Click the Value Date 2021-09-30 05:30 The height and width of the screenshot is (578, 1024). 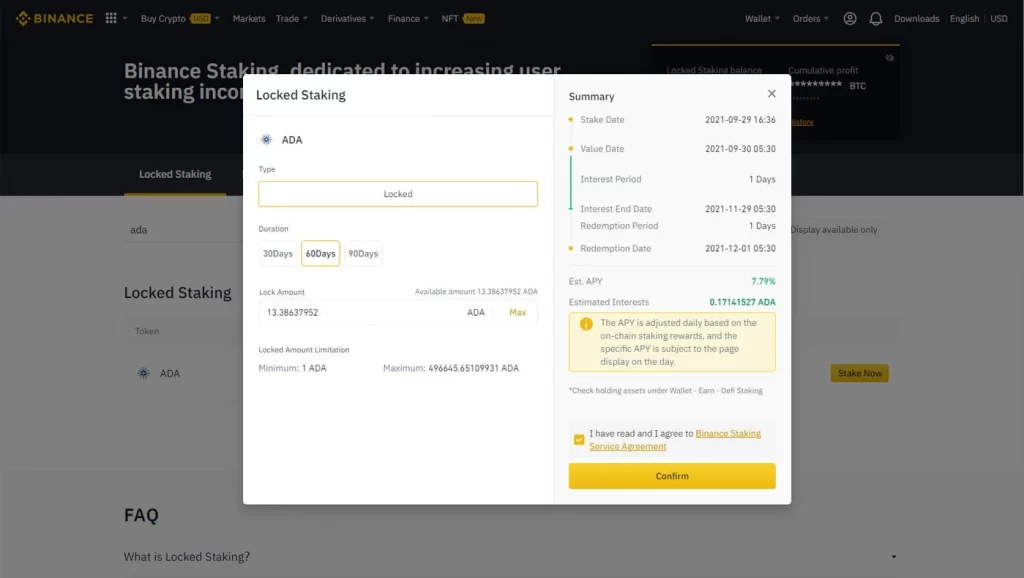click(740, 149)
